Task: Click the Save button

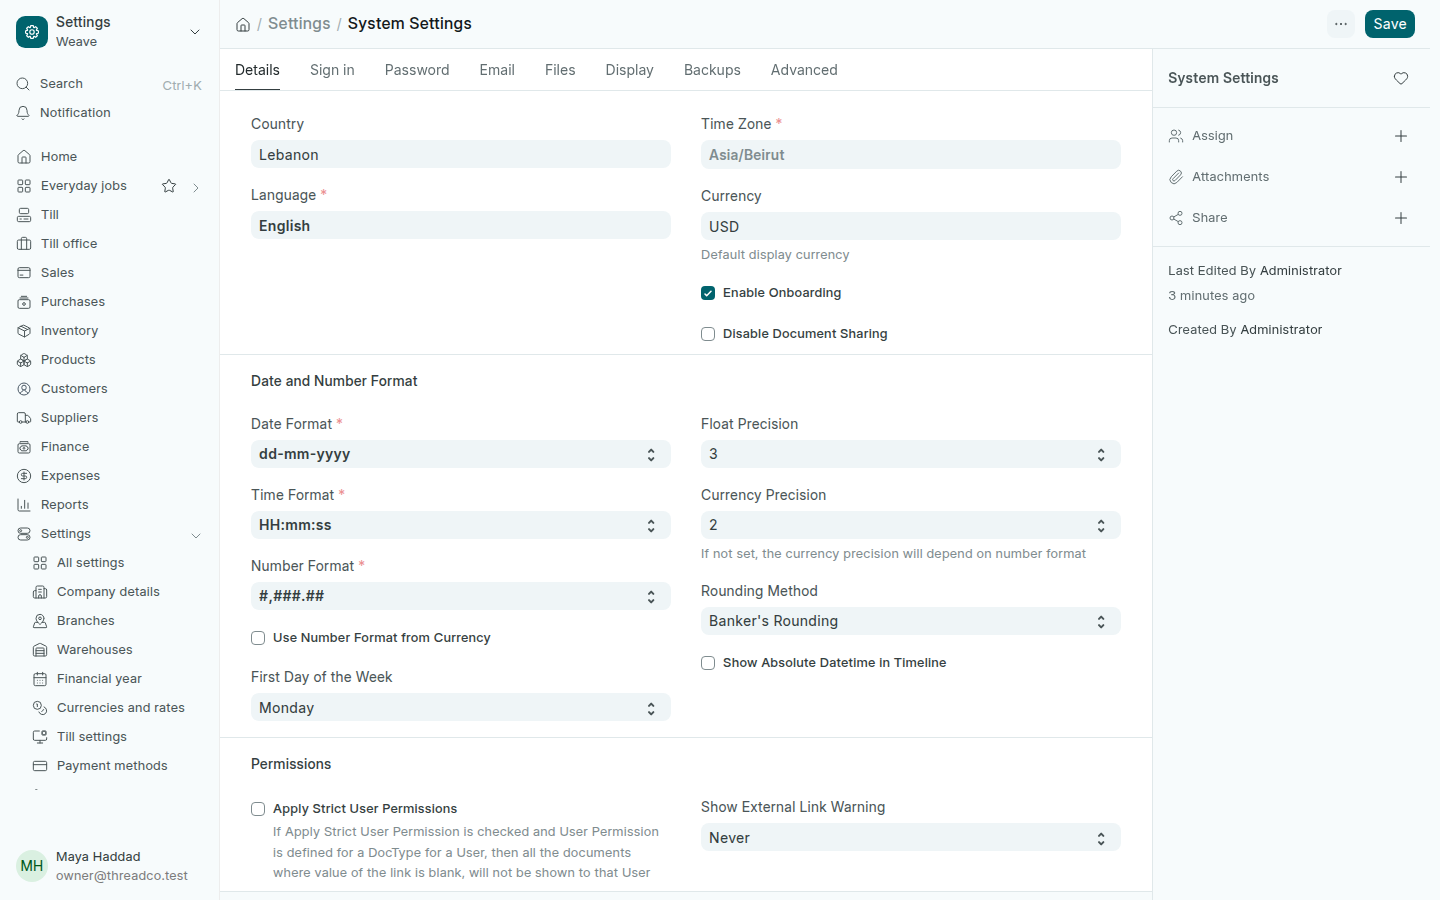Action: (1390, 24)
